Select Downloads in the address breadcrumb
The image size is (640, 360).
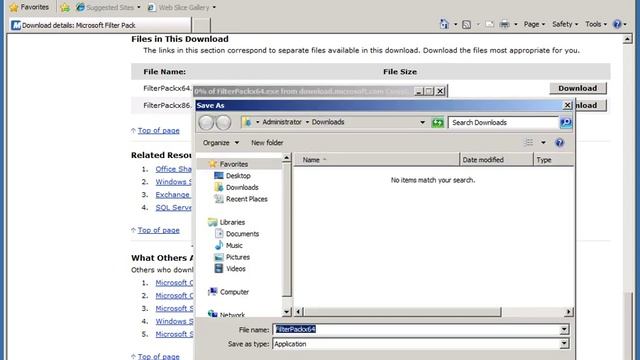(328, 122)
